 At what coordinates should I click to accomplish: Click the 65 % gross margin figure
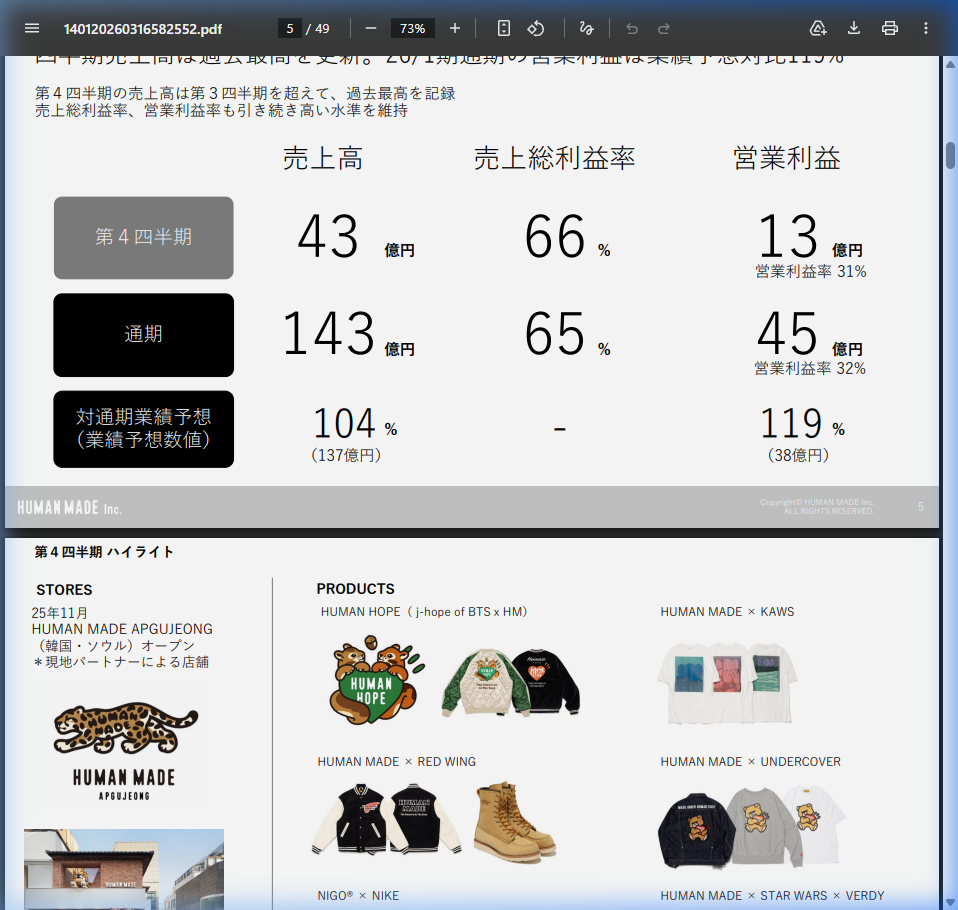click(568, 334)
